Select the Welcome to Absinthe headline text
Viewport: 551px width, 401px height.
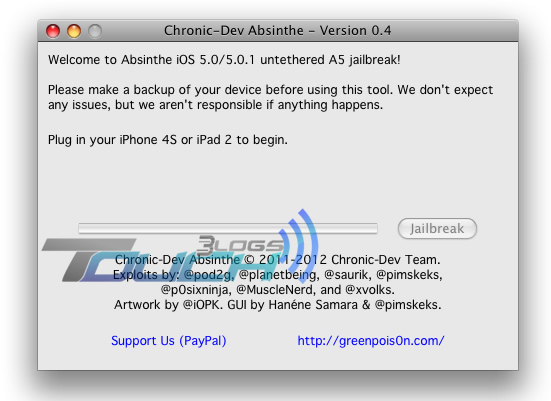[224, 60]
